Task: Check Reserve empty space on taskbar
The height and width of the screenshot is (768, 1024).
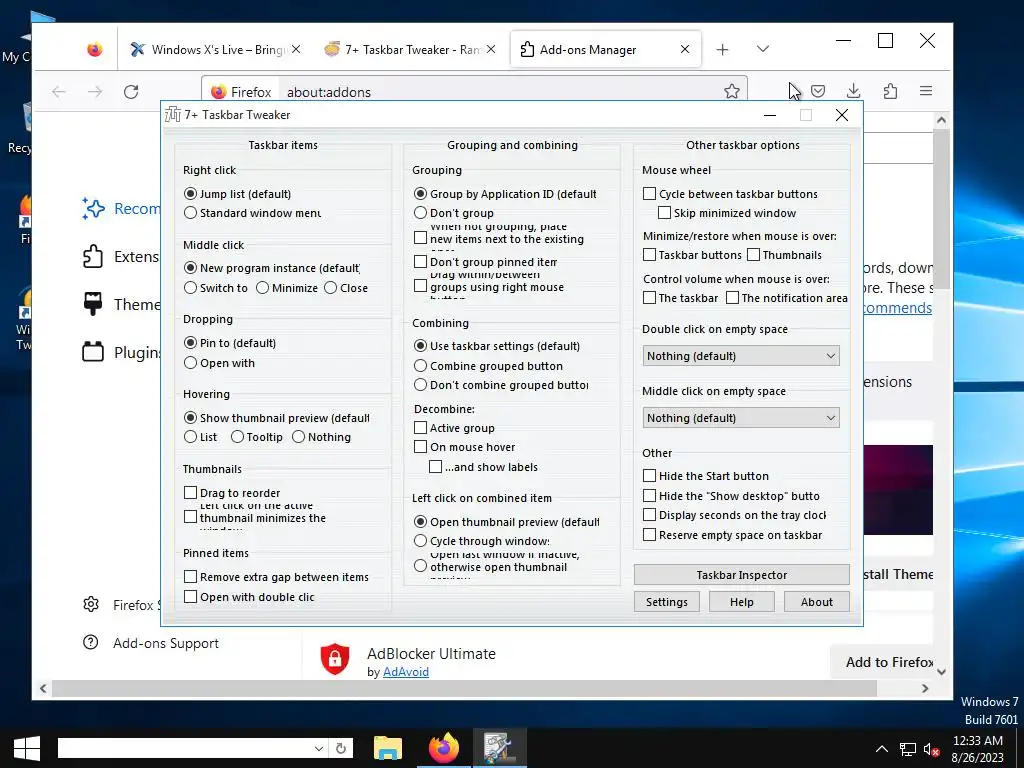Action: click(x=649, y=535)
